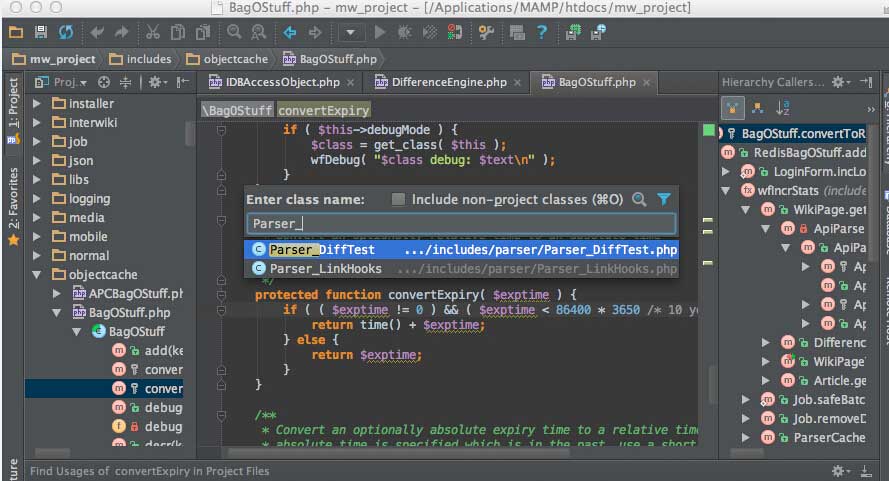
Task: Click the last toolbar deployment icon
Action: pos(598,32)
